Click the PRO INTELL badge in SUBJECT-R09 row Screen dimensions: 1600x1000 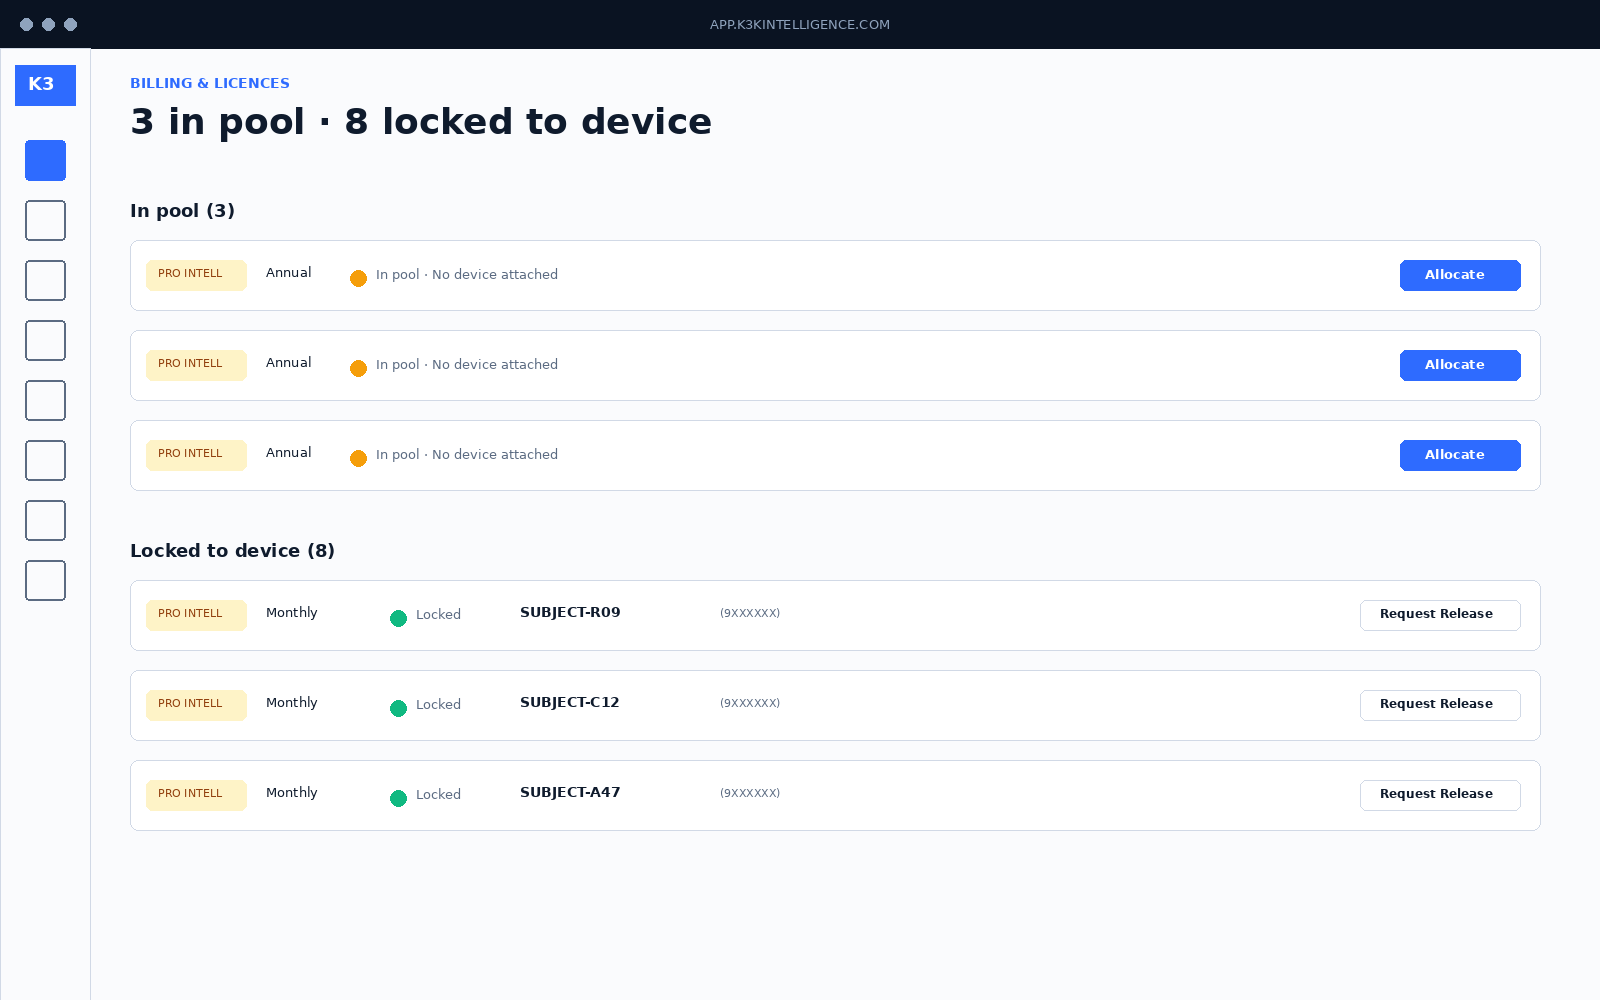pyautogui.click(x=196, y=615)
